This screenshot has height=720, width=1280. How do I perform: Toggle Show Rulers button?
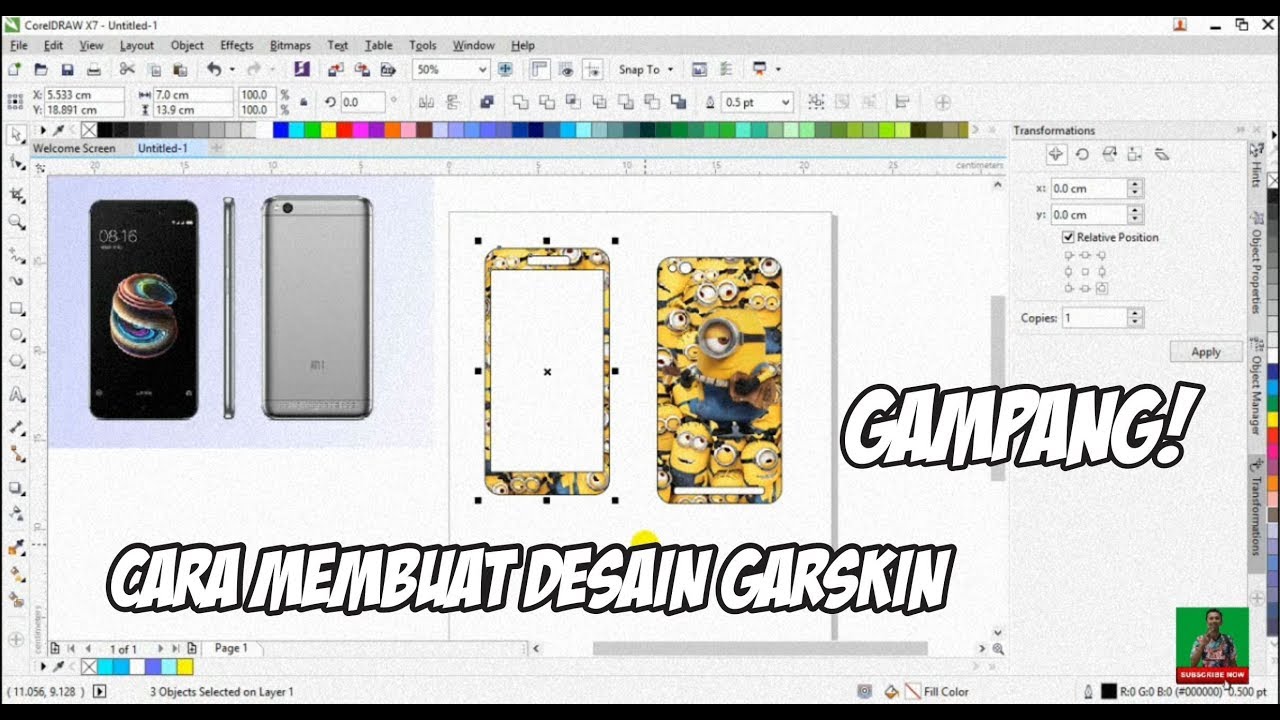click(x=540, y=70)
